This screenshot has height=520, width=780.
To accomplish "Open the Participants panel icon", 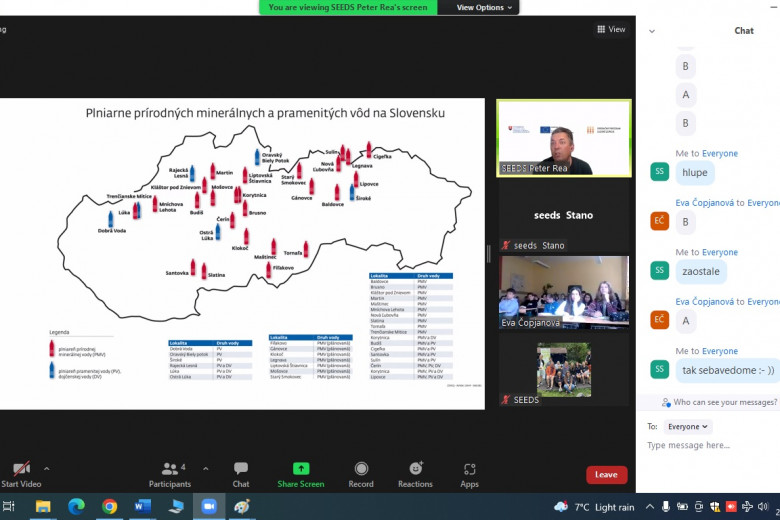I will tap(170, 469).
